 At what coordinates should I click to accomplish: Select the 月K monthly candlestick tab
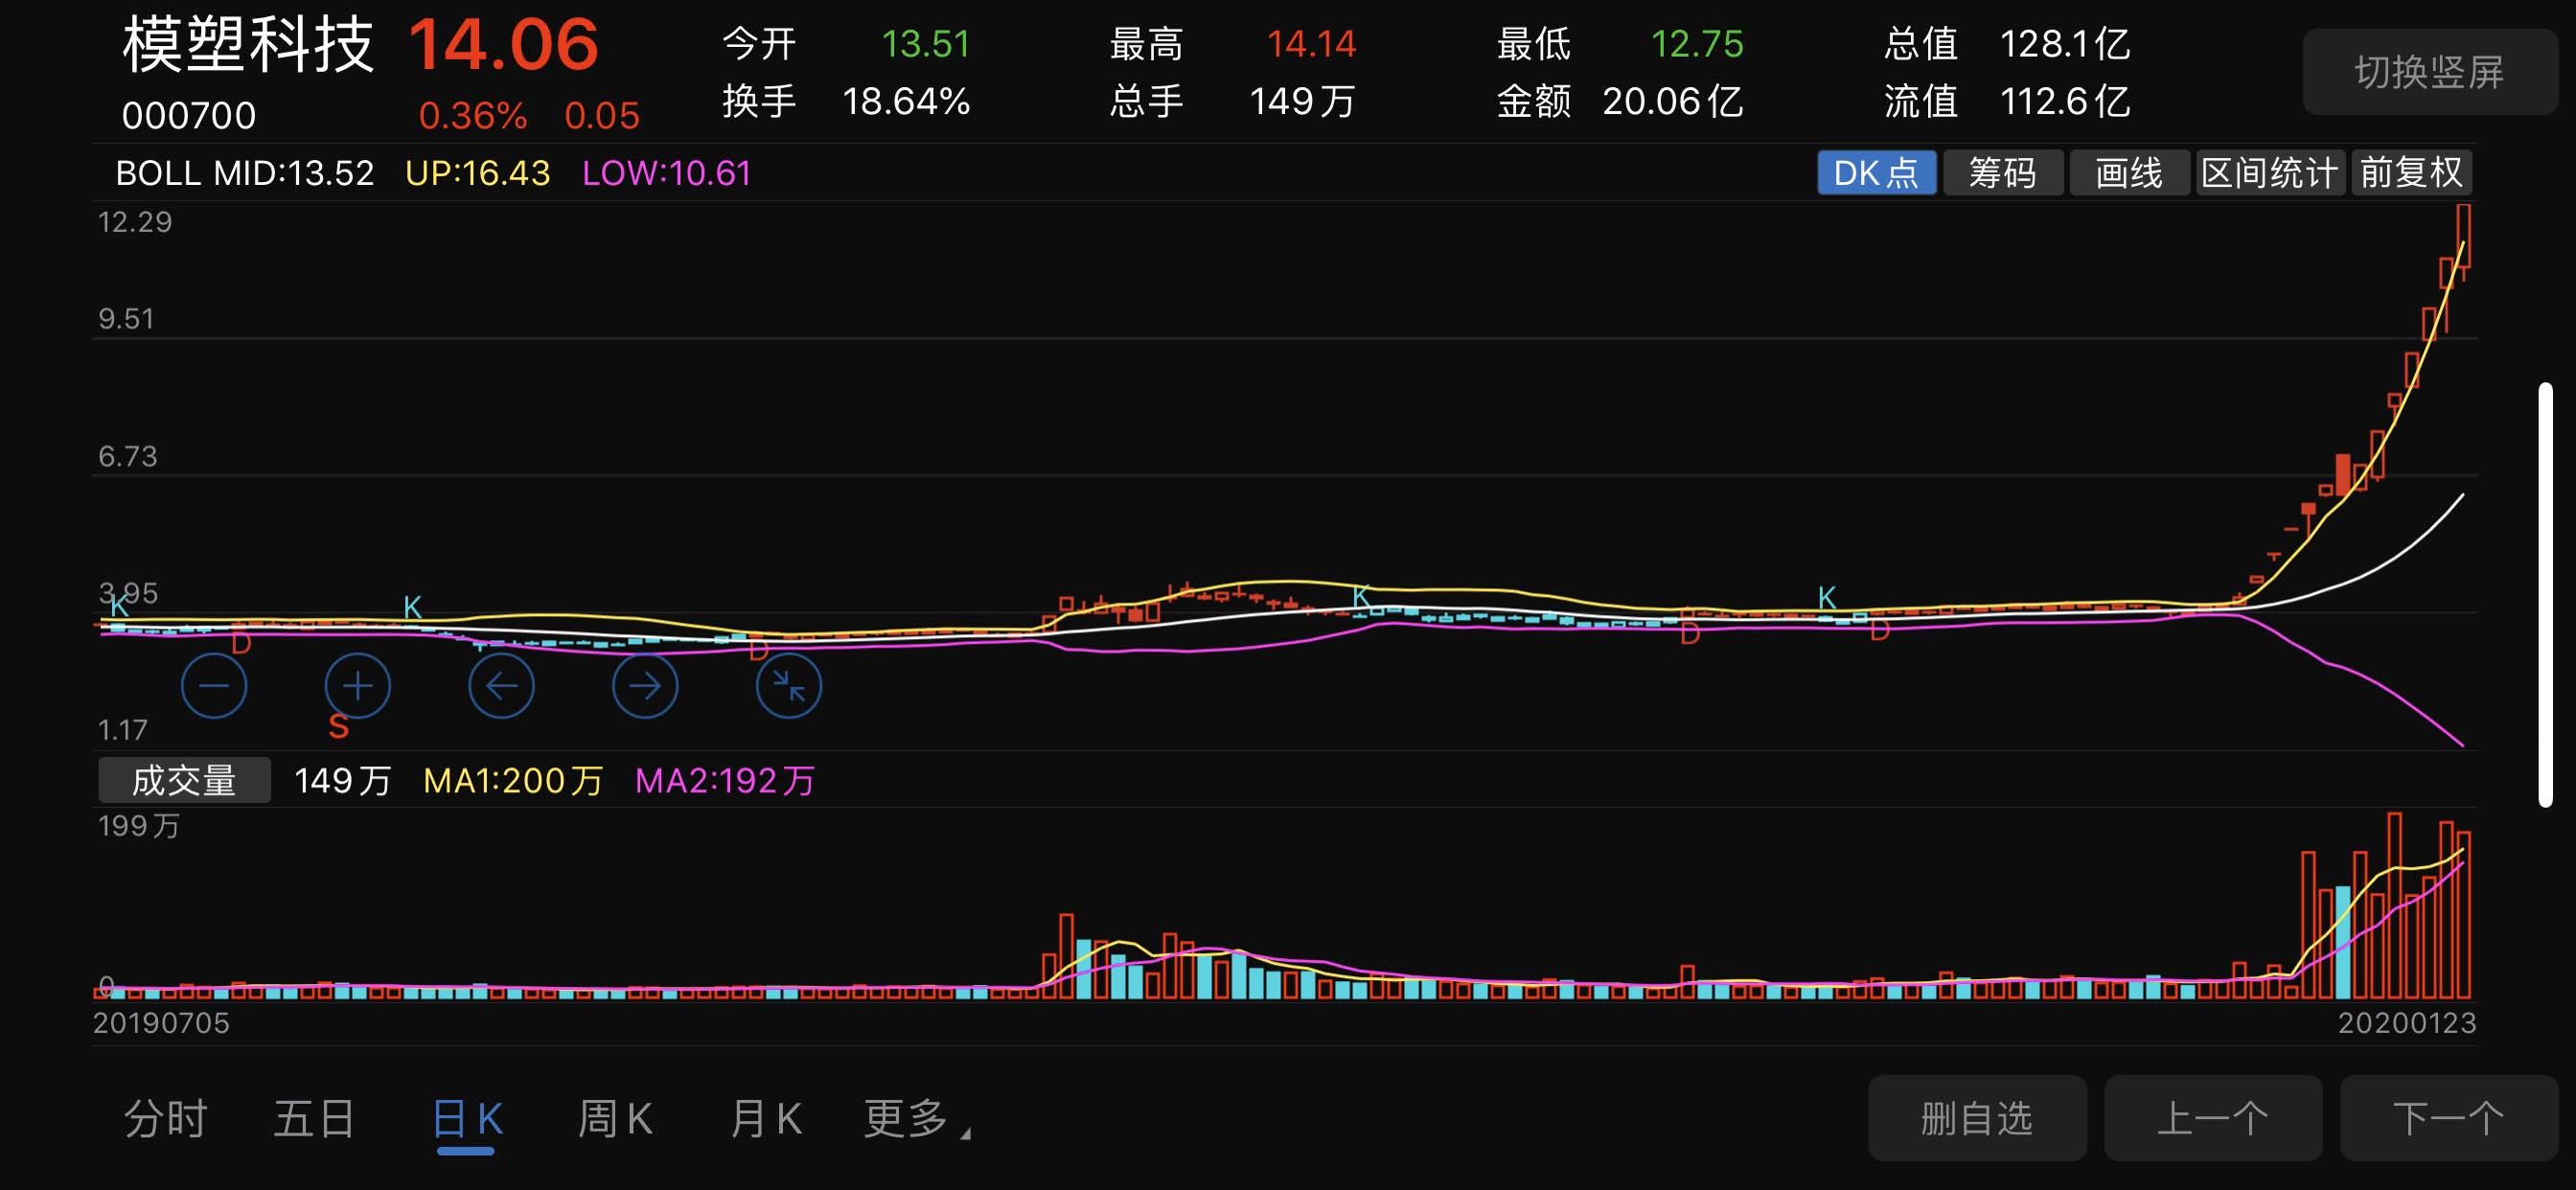pyautogui.click(x=765, y=1118)
